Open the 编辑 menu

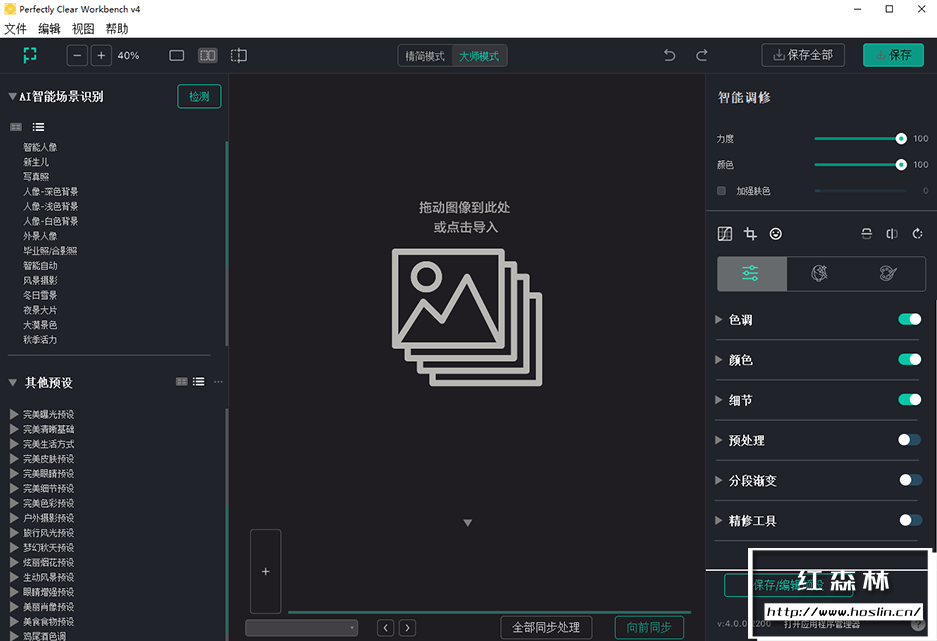click(x=49, y=29)
